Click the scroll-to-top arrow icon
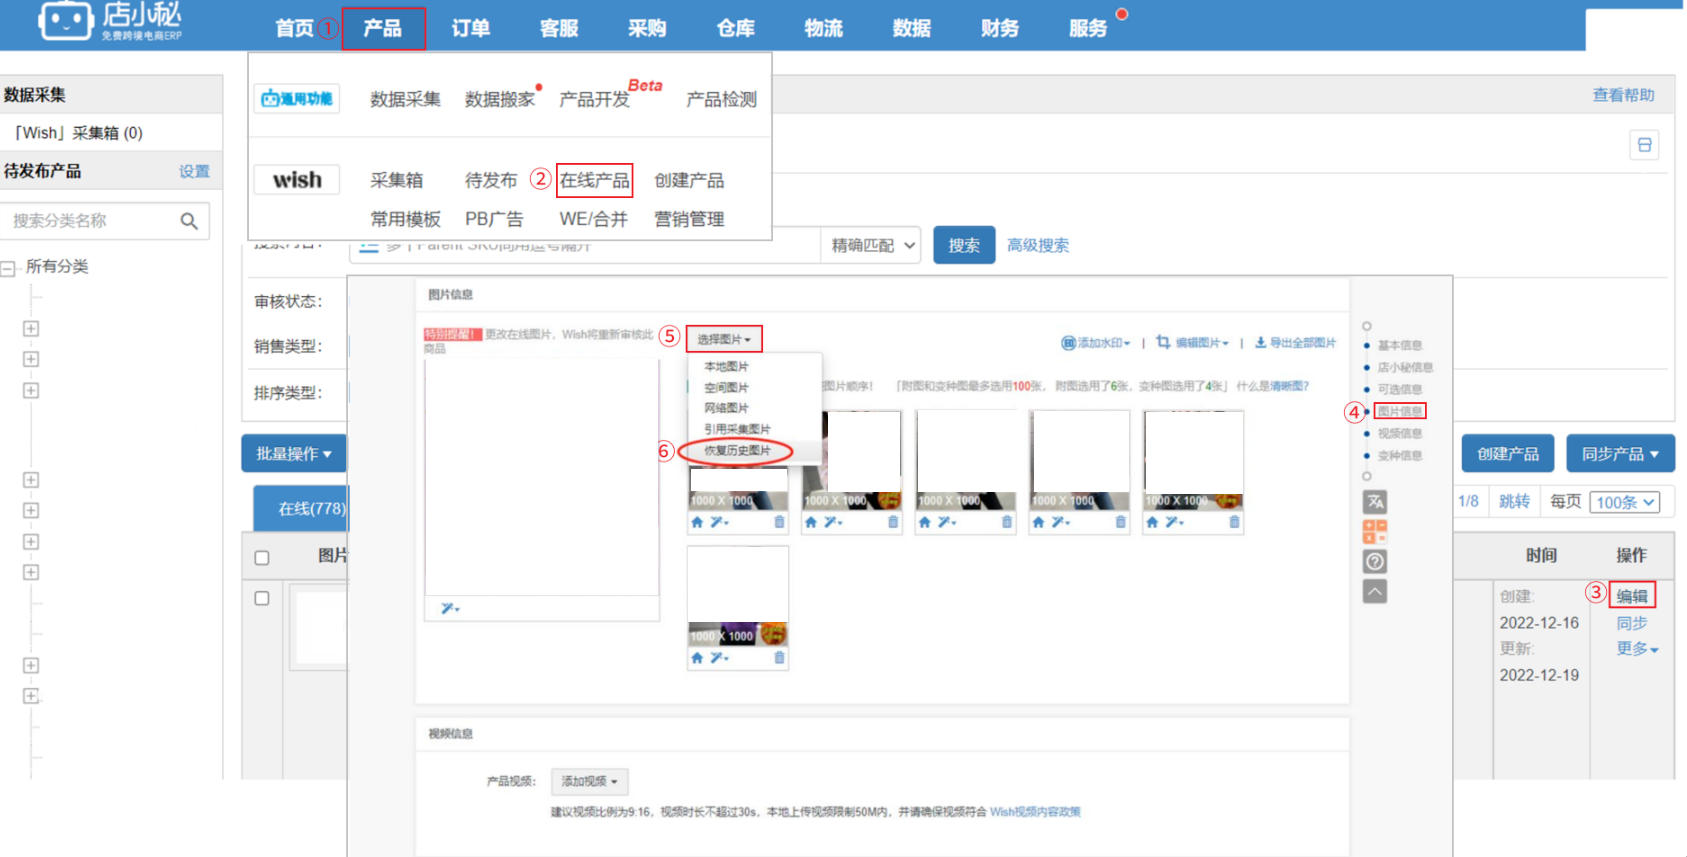 click(1375, 592)
